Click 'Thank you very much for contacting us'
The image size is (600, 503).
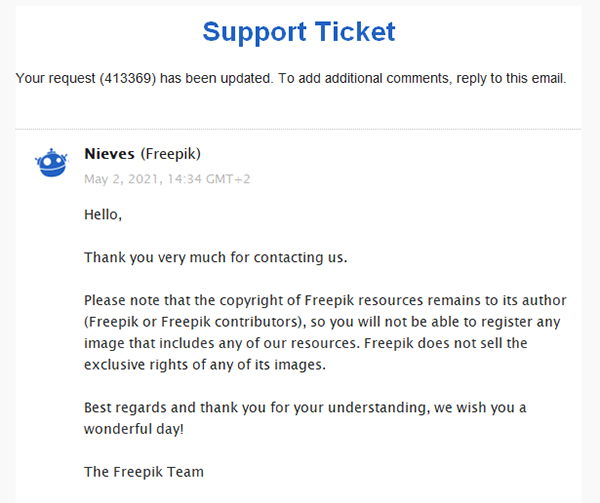(x=215, y=257)
